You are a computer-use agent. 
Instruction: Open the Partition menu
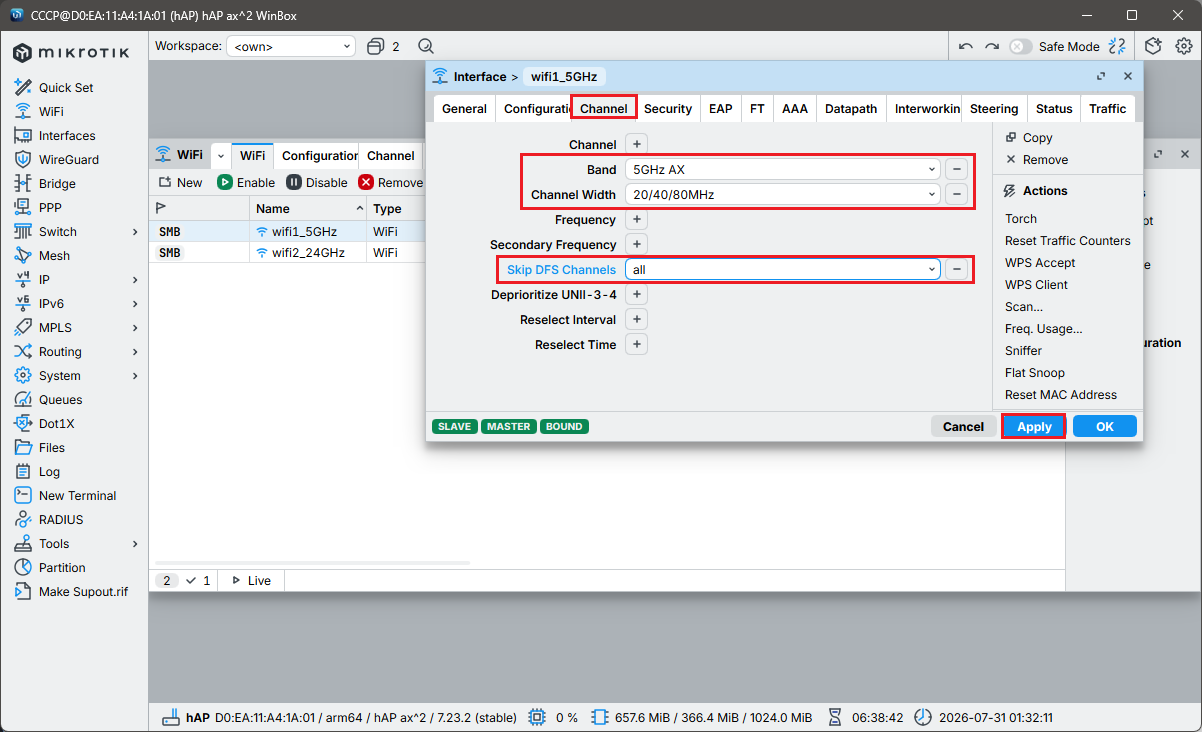tap(62, 567)
